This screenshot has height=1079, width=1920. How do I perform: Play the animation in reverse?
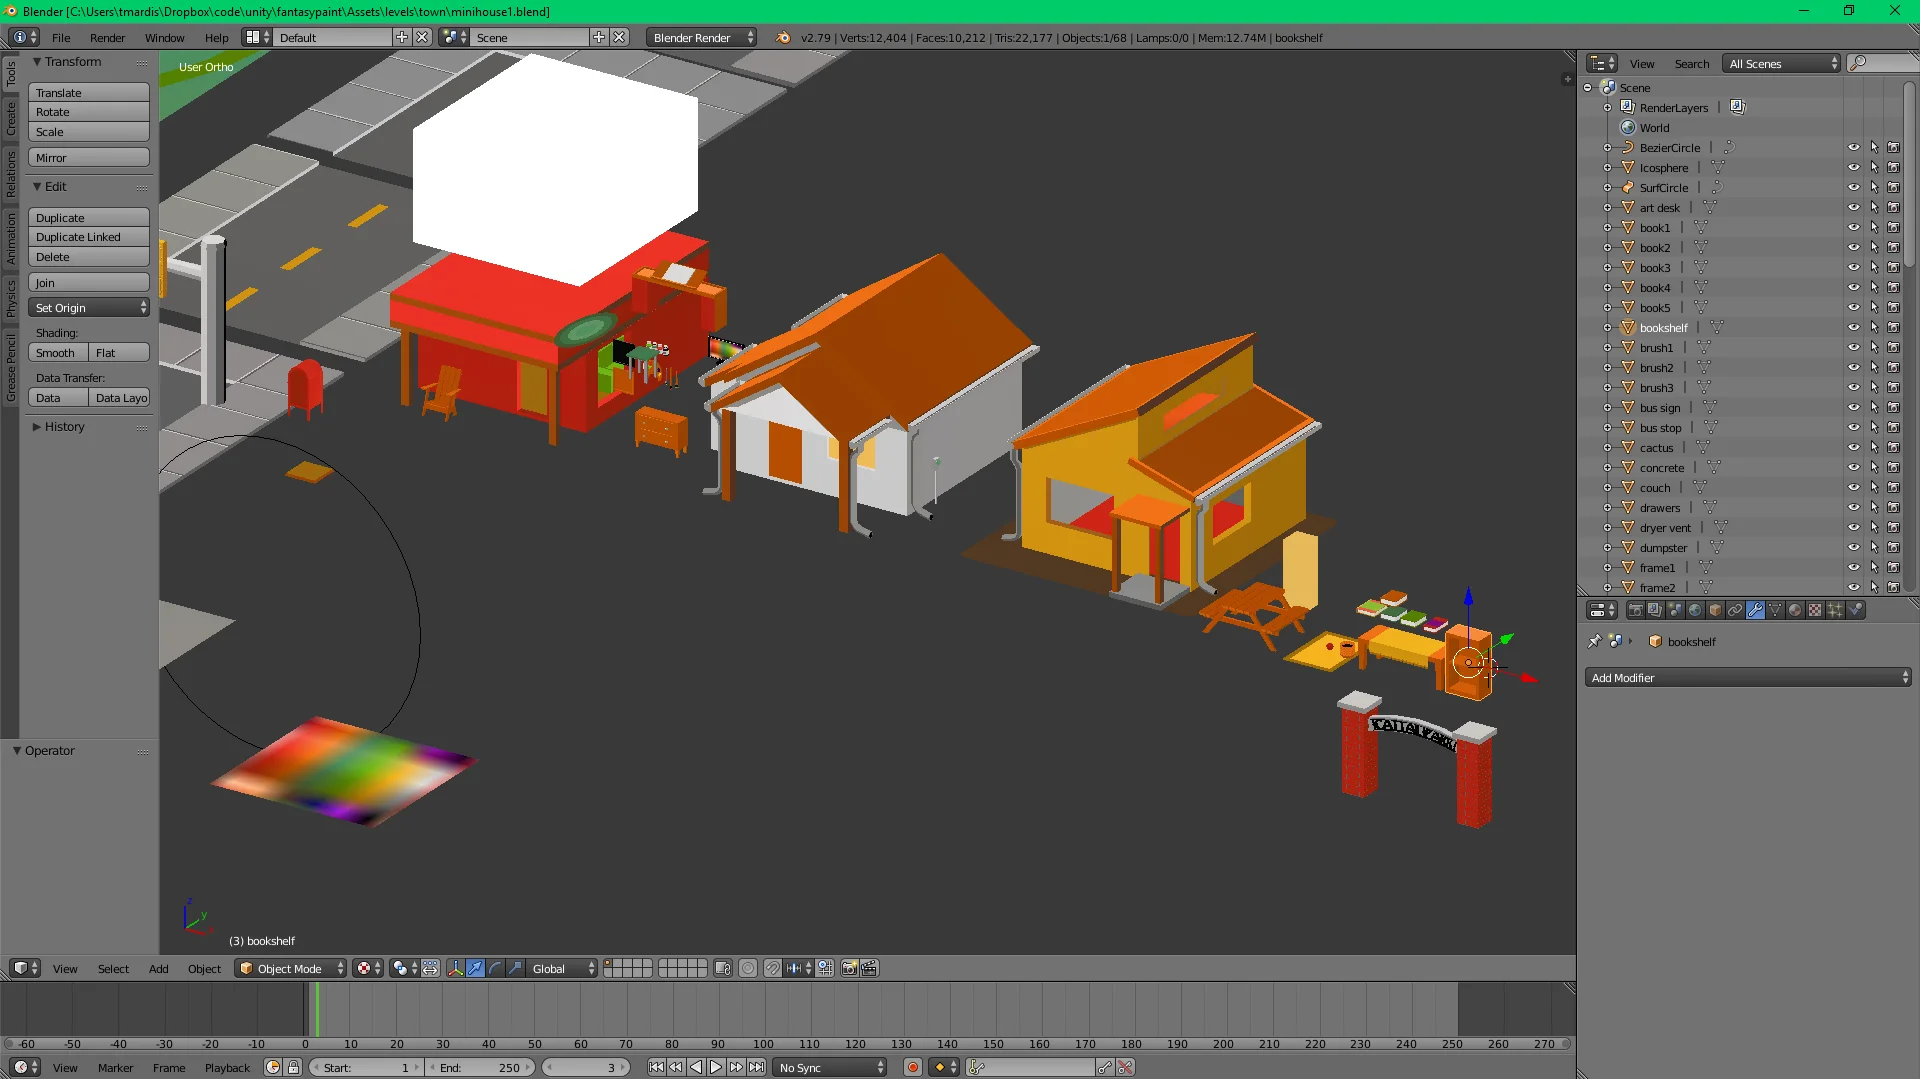point(696,1067)
